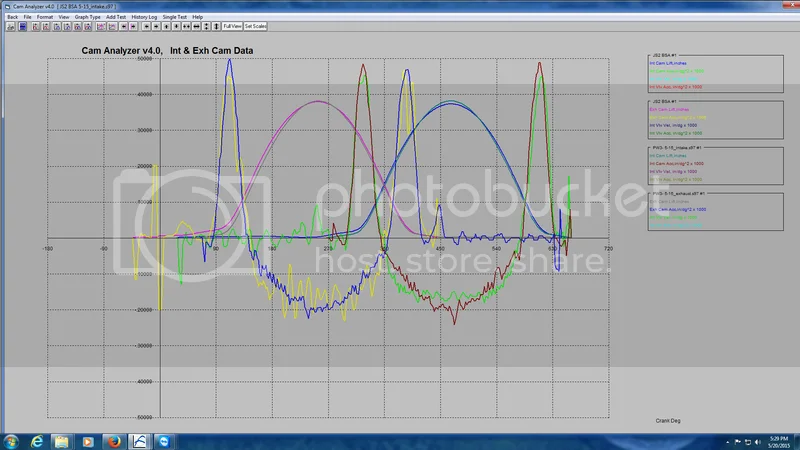Open the Format menu
The height and width of the screenshot is (450, 800).
[45, 17]
